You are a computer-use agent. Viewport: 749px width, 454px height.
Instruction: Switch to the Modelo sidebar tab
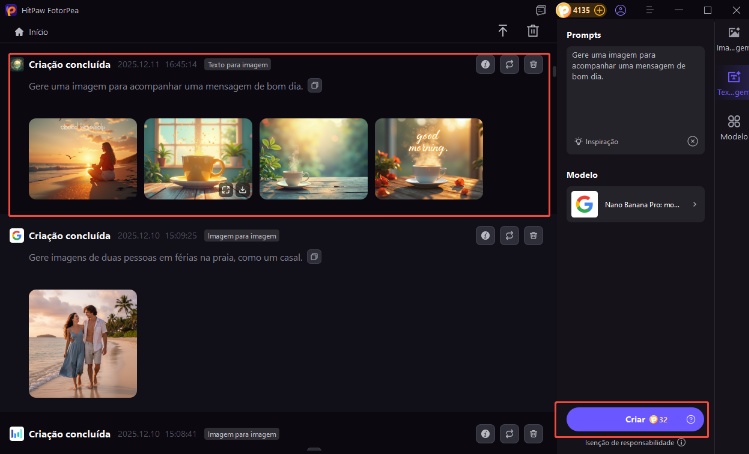coord(733,126)
